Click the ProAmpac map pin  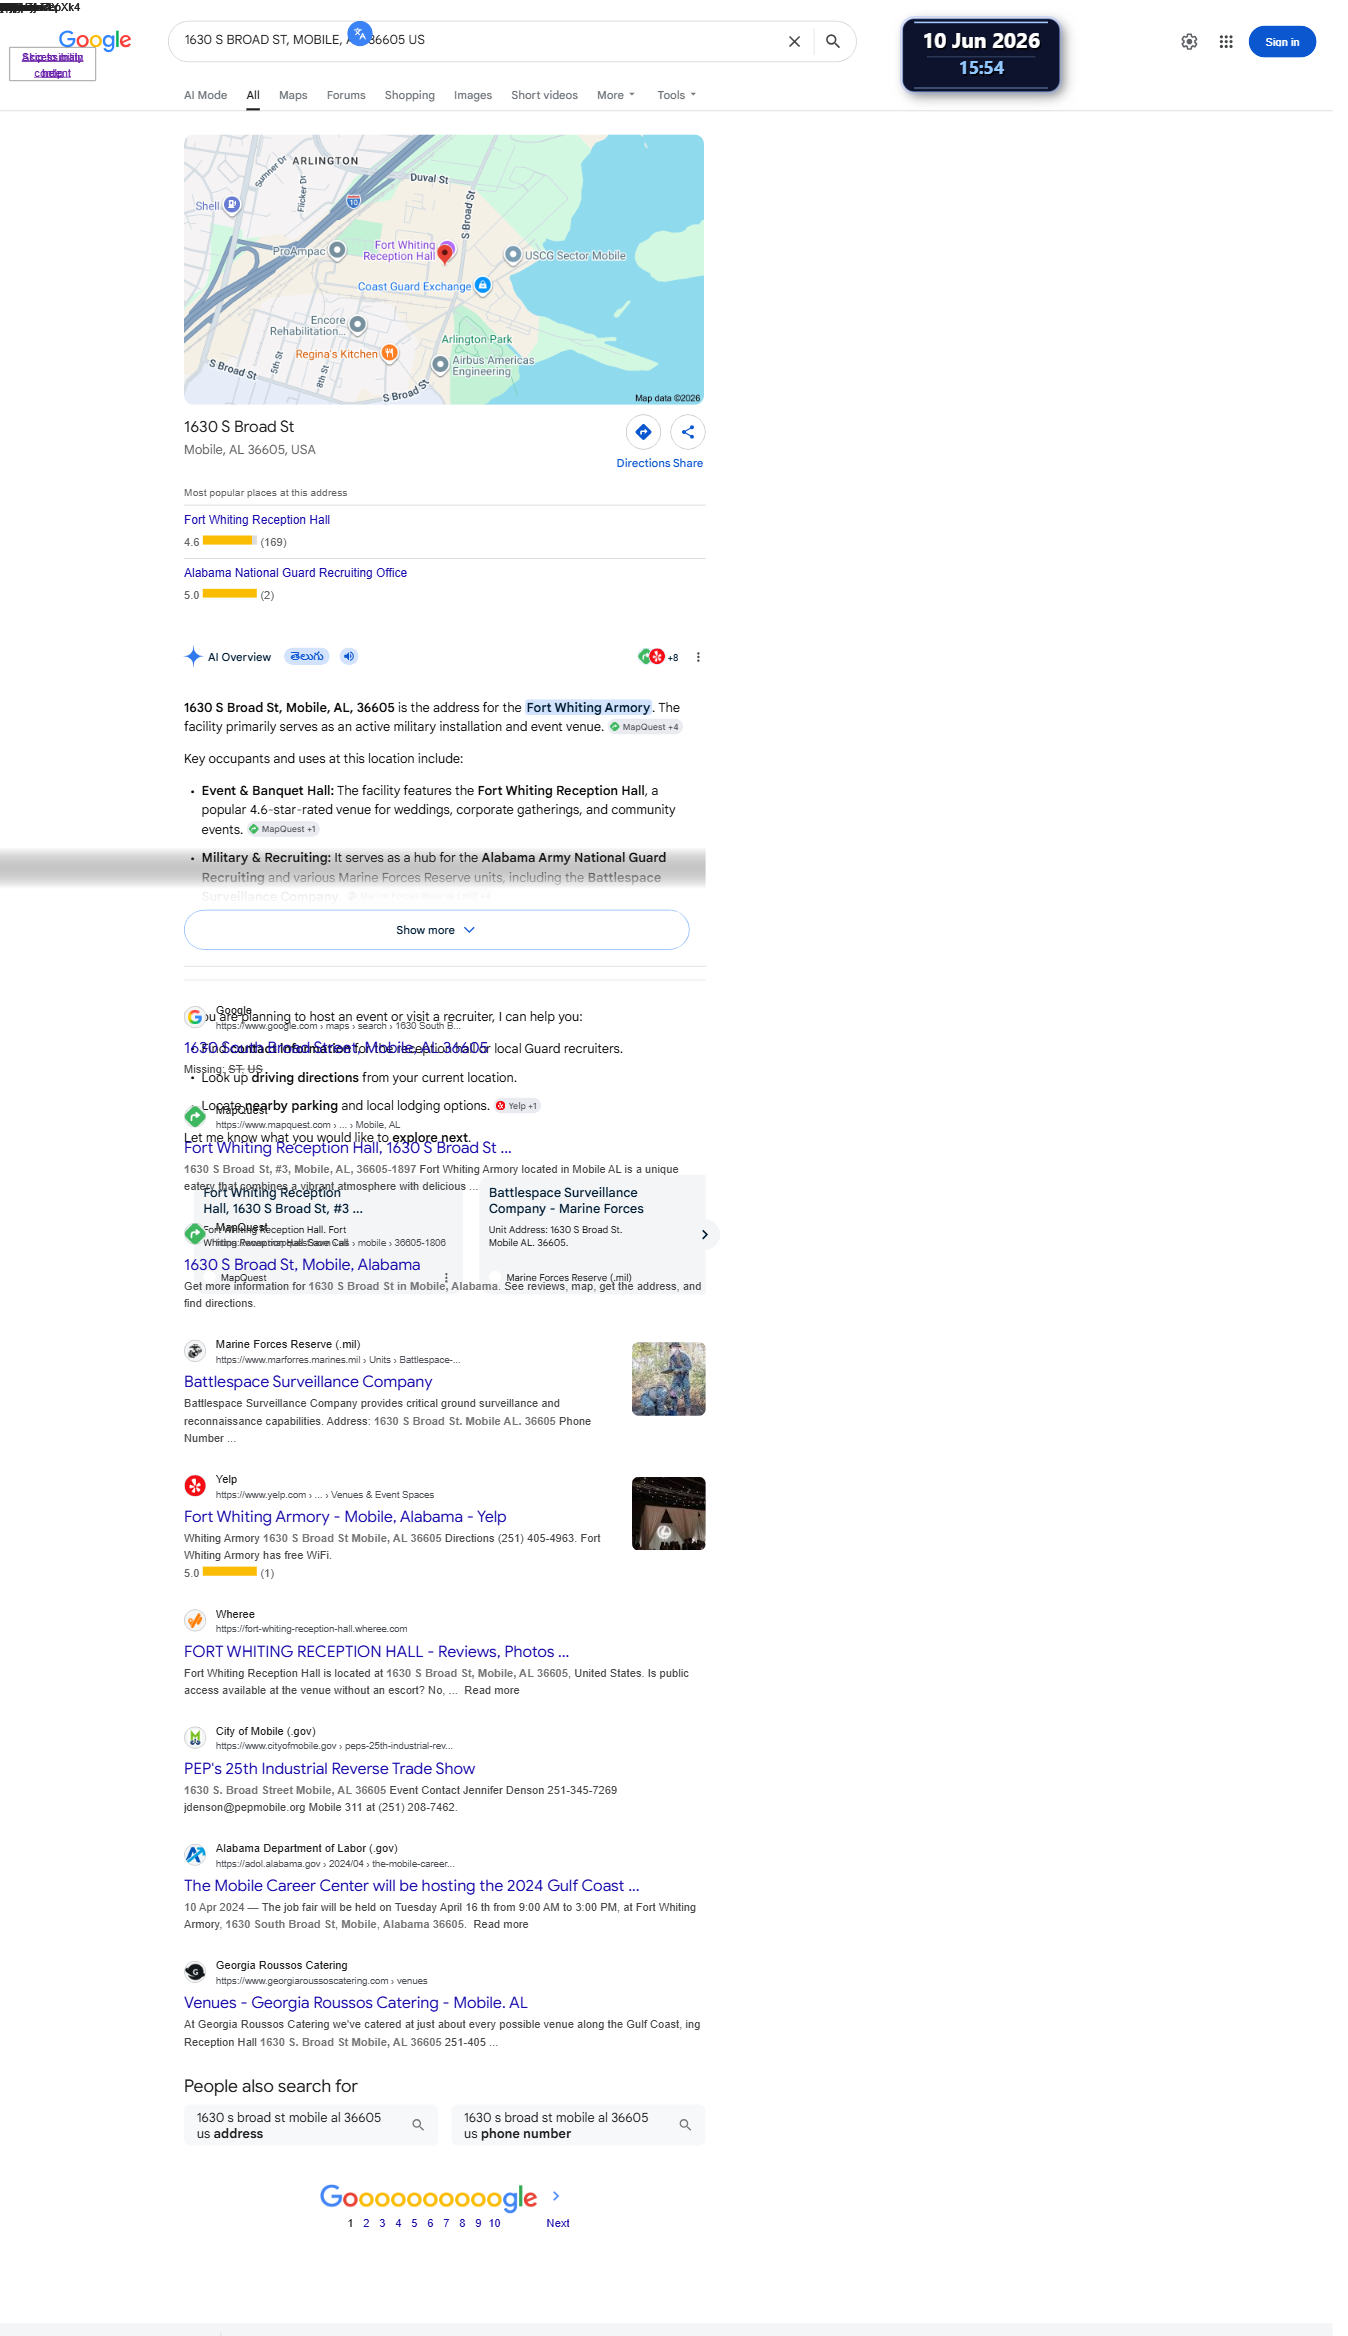point(338,250)
